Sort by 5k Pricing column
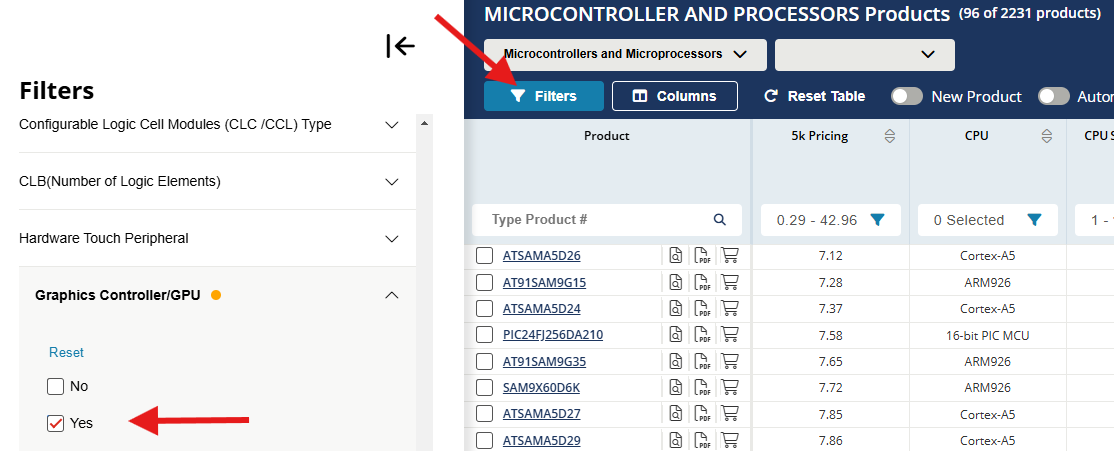This screenshot has width=1114, height=451. click(x=889, y=136)
